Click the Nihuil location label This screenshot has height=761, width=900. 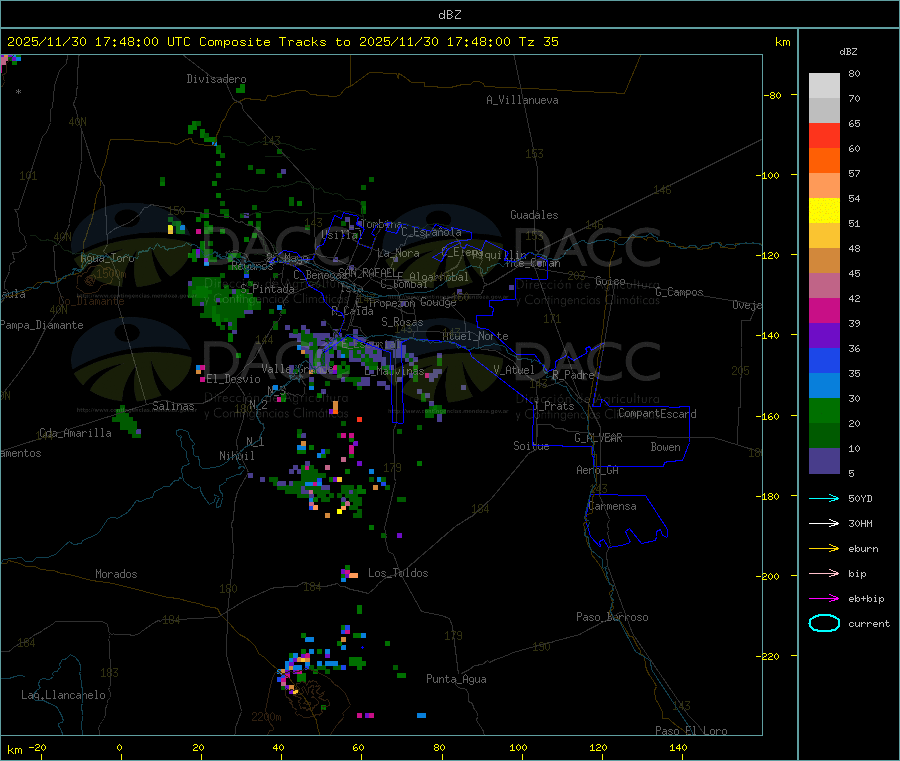tap(237, 456)
